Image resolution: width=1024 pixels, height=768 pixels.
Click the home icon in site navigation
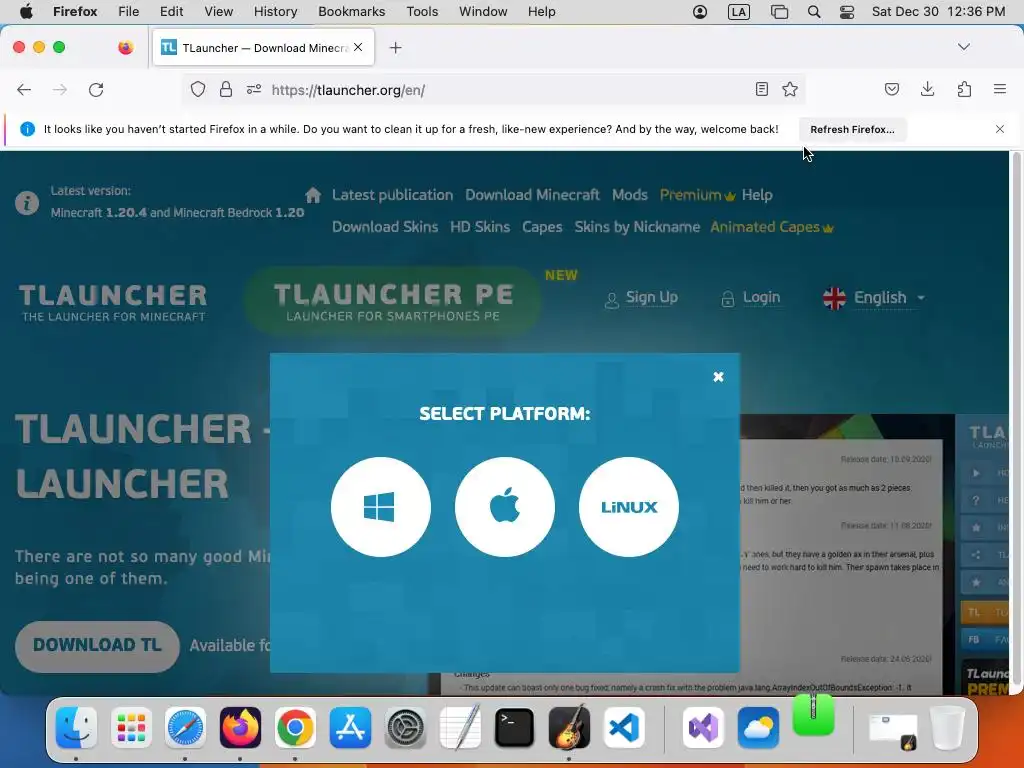pos(313,195)
